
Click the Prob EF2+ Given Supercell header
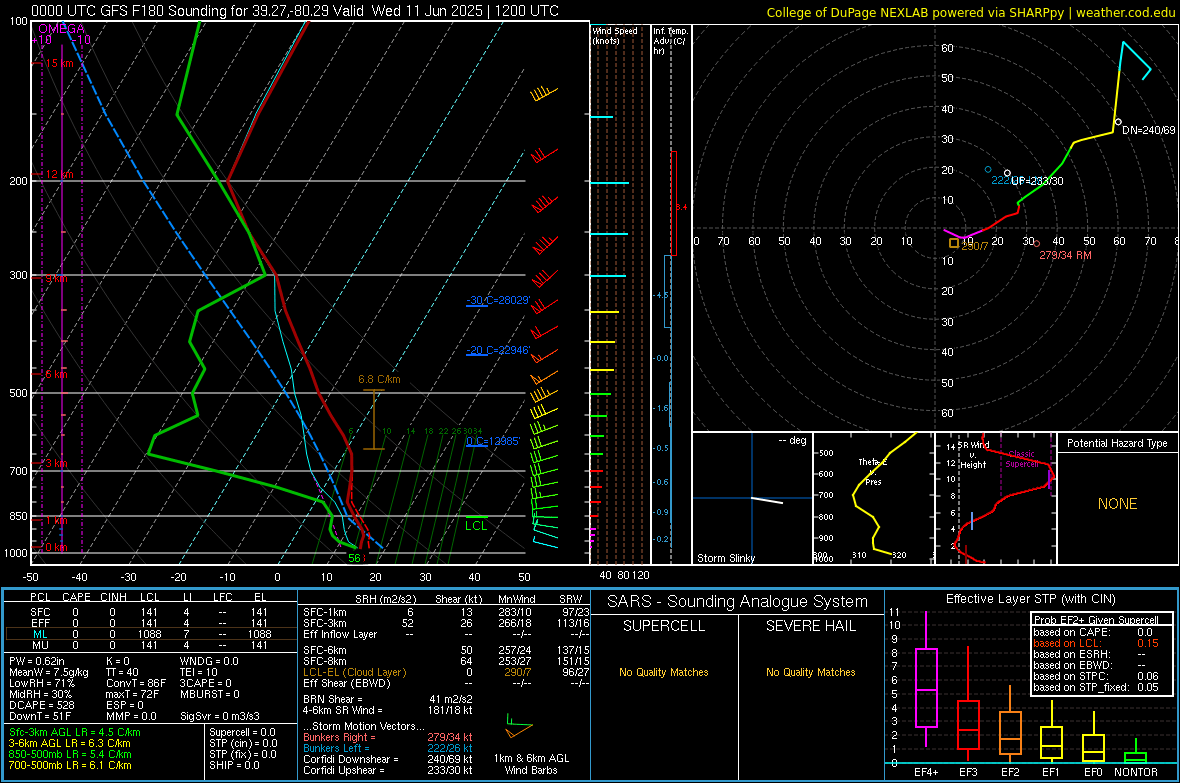(x=1096, y=620)
